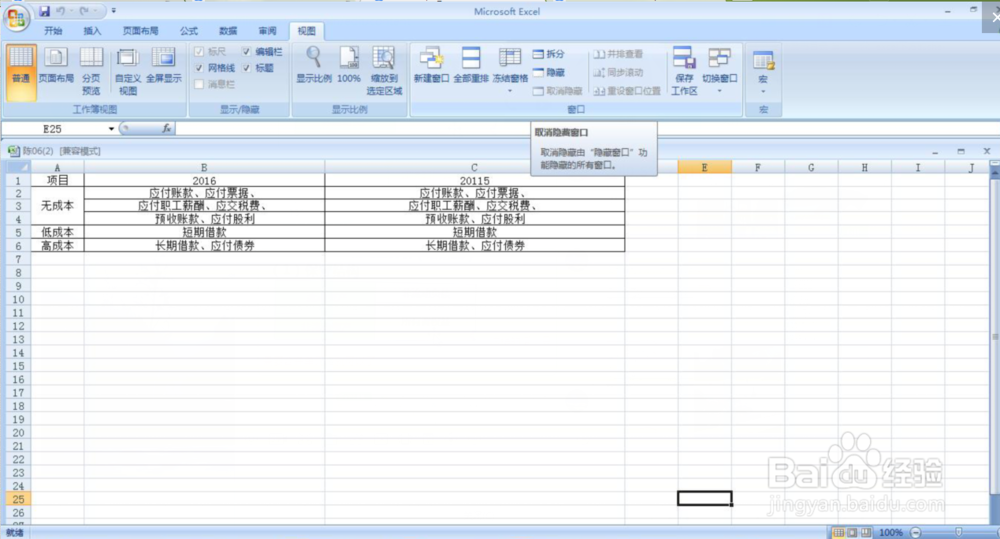Click New Window (新建窗口)
1000x539 pixels.
[x=431, y=65]
